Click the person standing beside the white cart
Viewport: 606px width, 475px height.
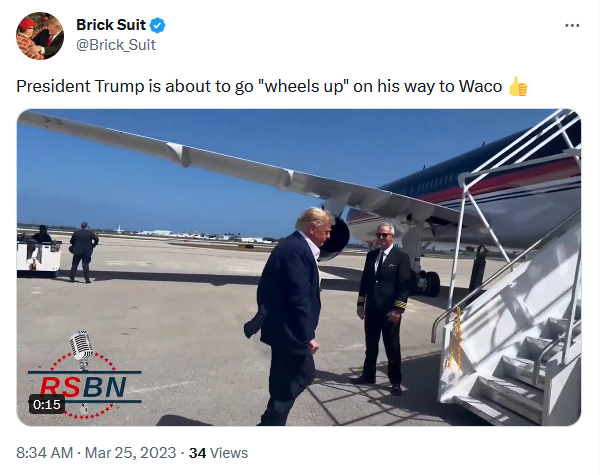(83, 252)
